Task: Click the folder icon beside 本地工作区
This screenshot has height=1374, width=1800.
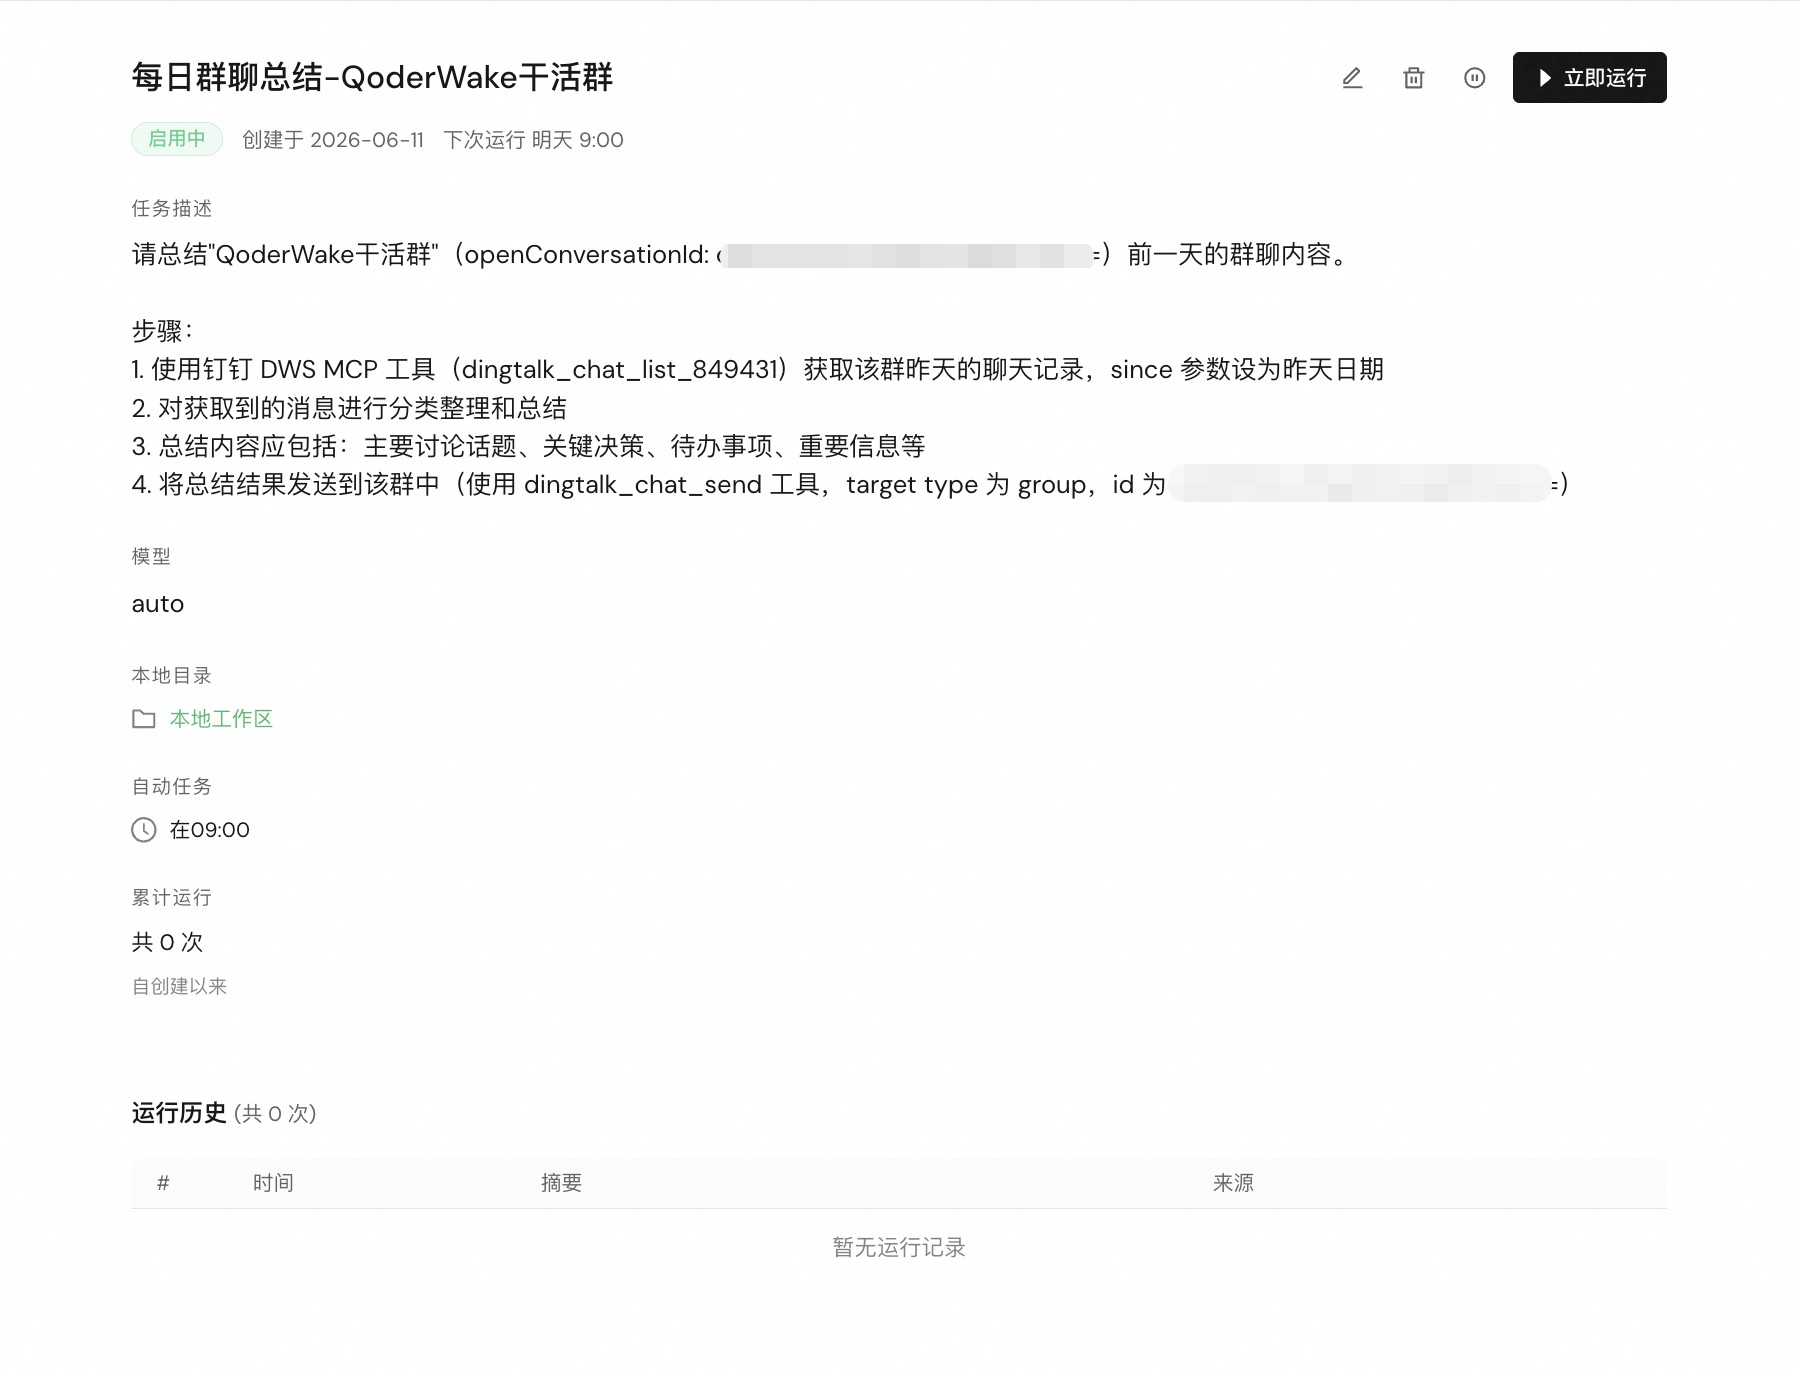Action: [x=144, y=719]
